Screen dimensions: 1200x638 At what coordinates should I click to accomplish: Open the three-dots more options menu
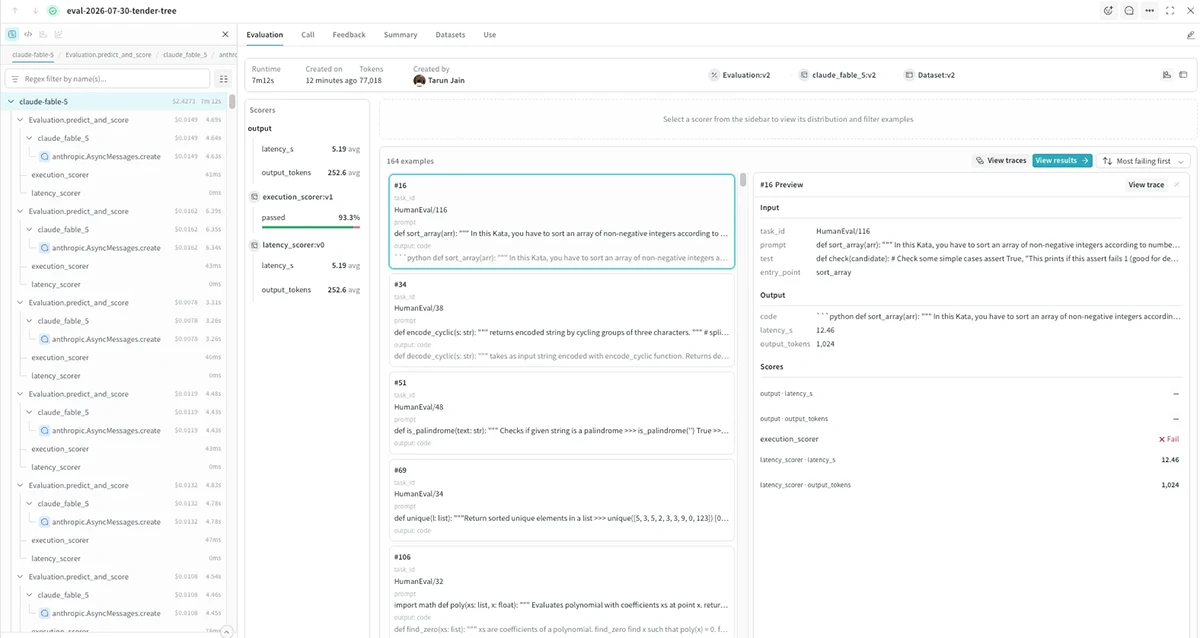[1149, 11]
